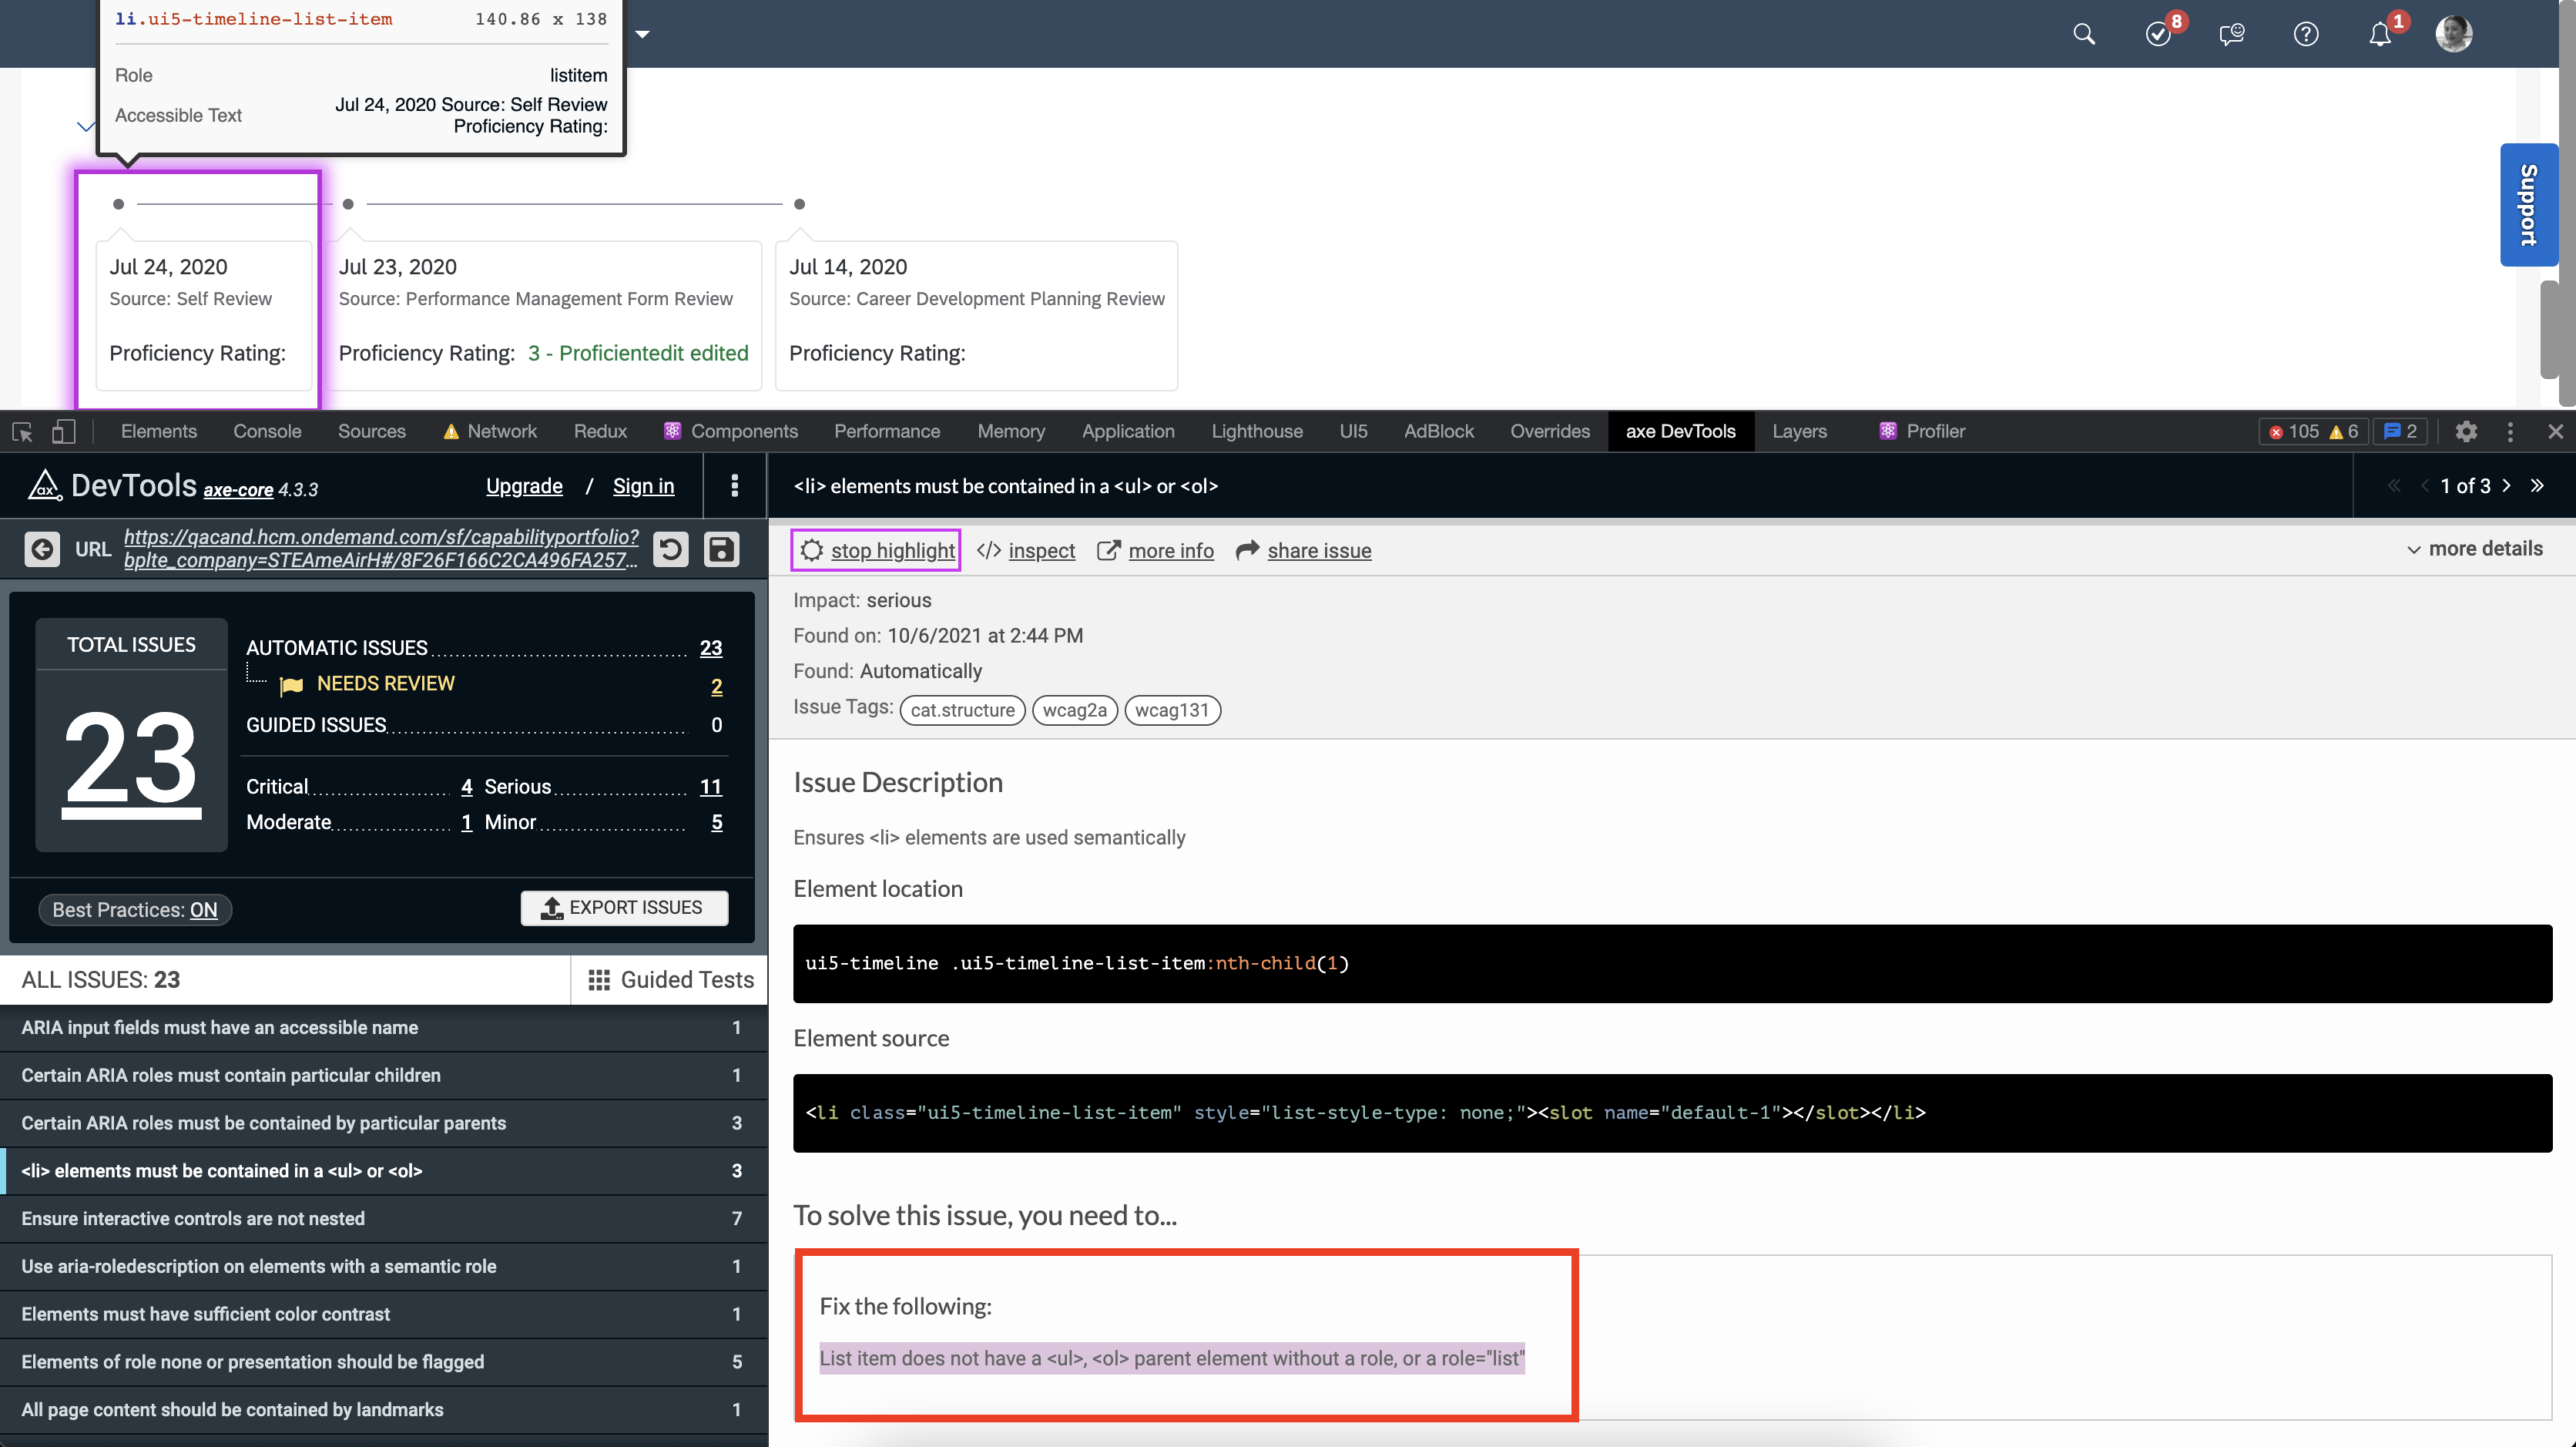The image size is (2576, 1447).
Task: Open the Chrome DevTools customize menu
Action: click(x=2510, y=431)
